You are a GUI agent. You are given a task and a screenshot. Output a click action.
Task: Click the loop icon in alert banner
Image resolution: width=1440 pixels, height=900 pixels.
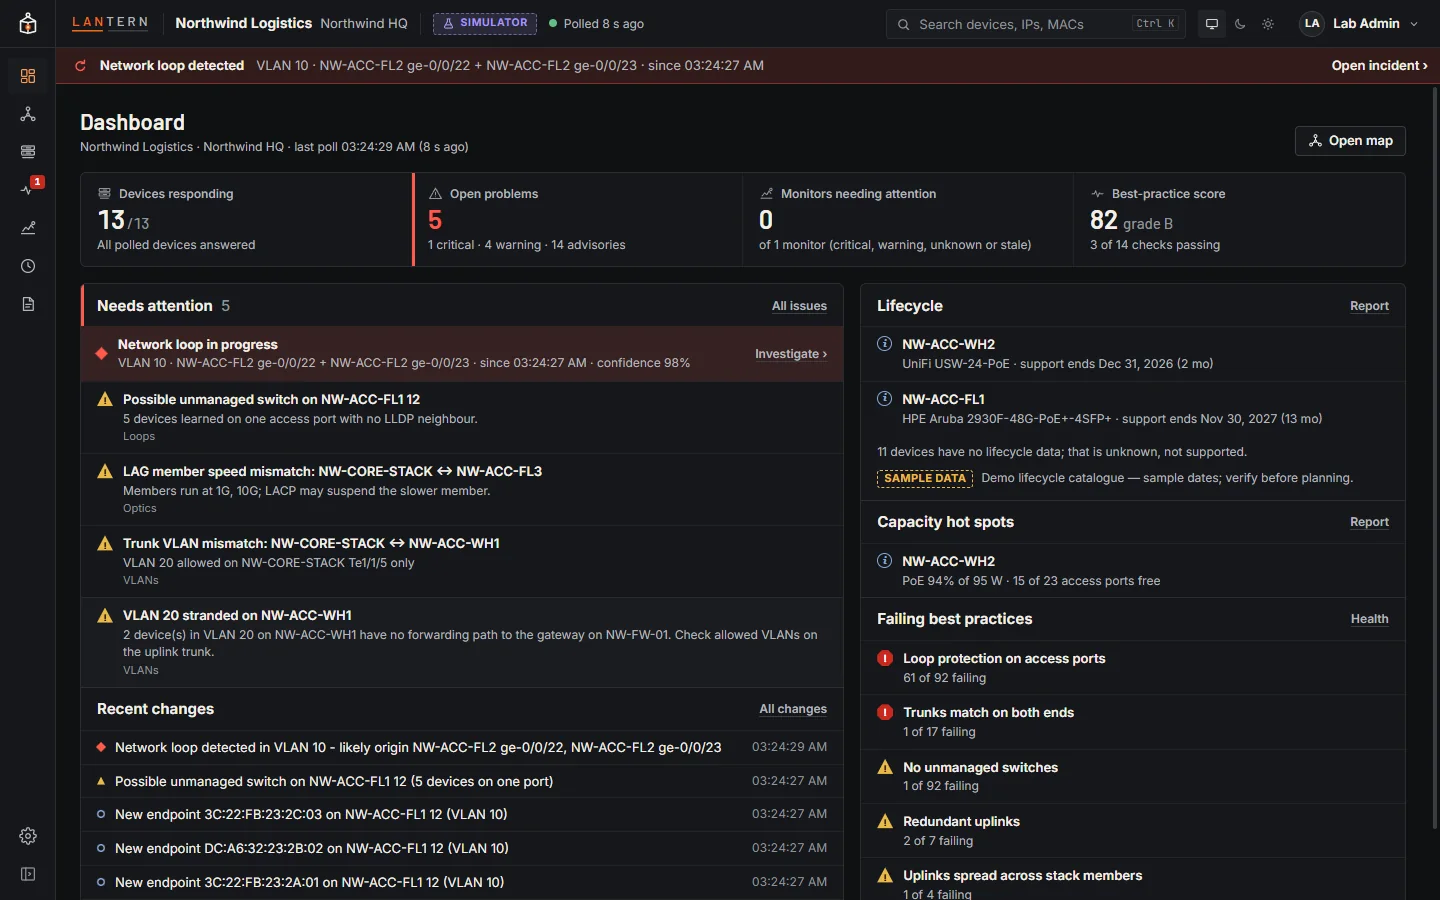[81, 65]
